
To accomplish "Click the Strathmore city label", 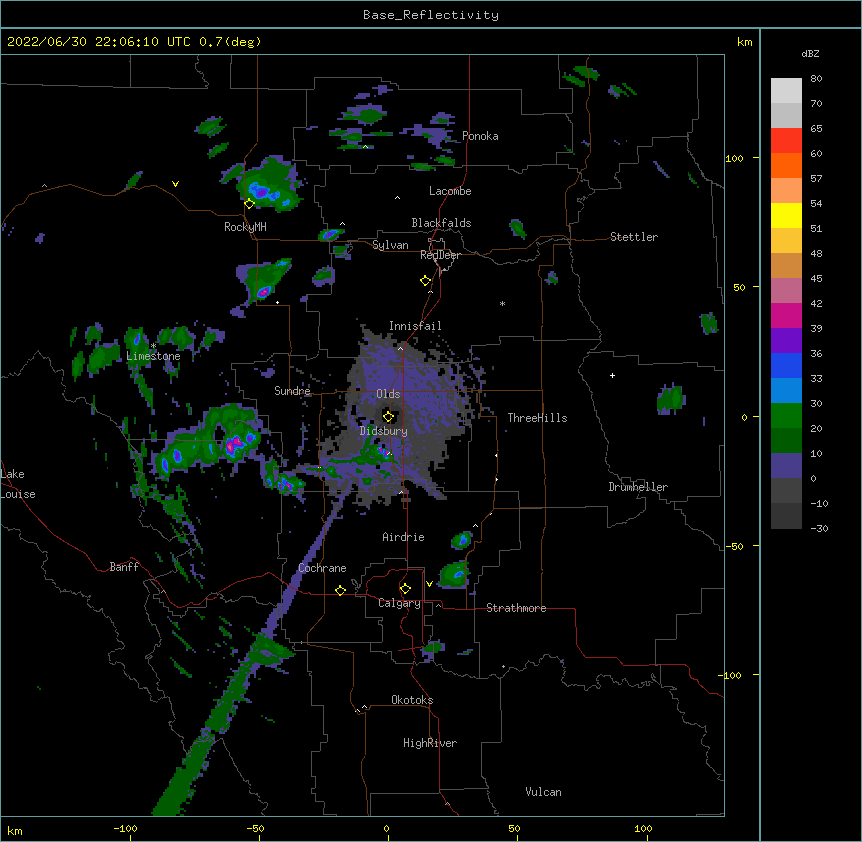I will click(x=516, y=608).
